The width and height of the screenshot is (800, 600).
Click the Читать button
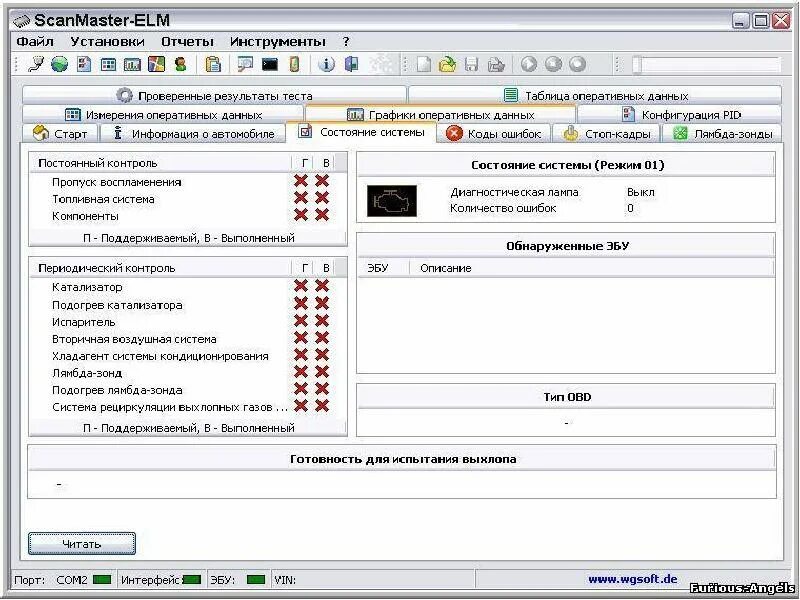click(x=82, y=544)
